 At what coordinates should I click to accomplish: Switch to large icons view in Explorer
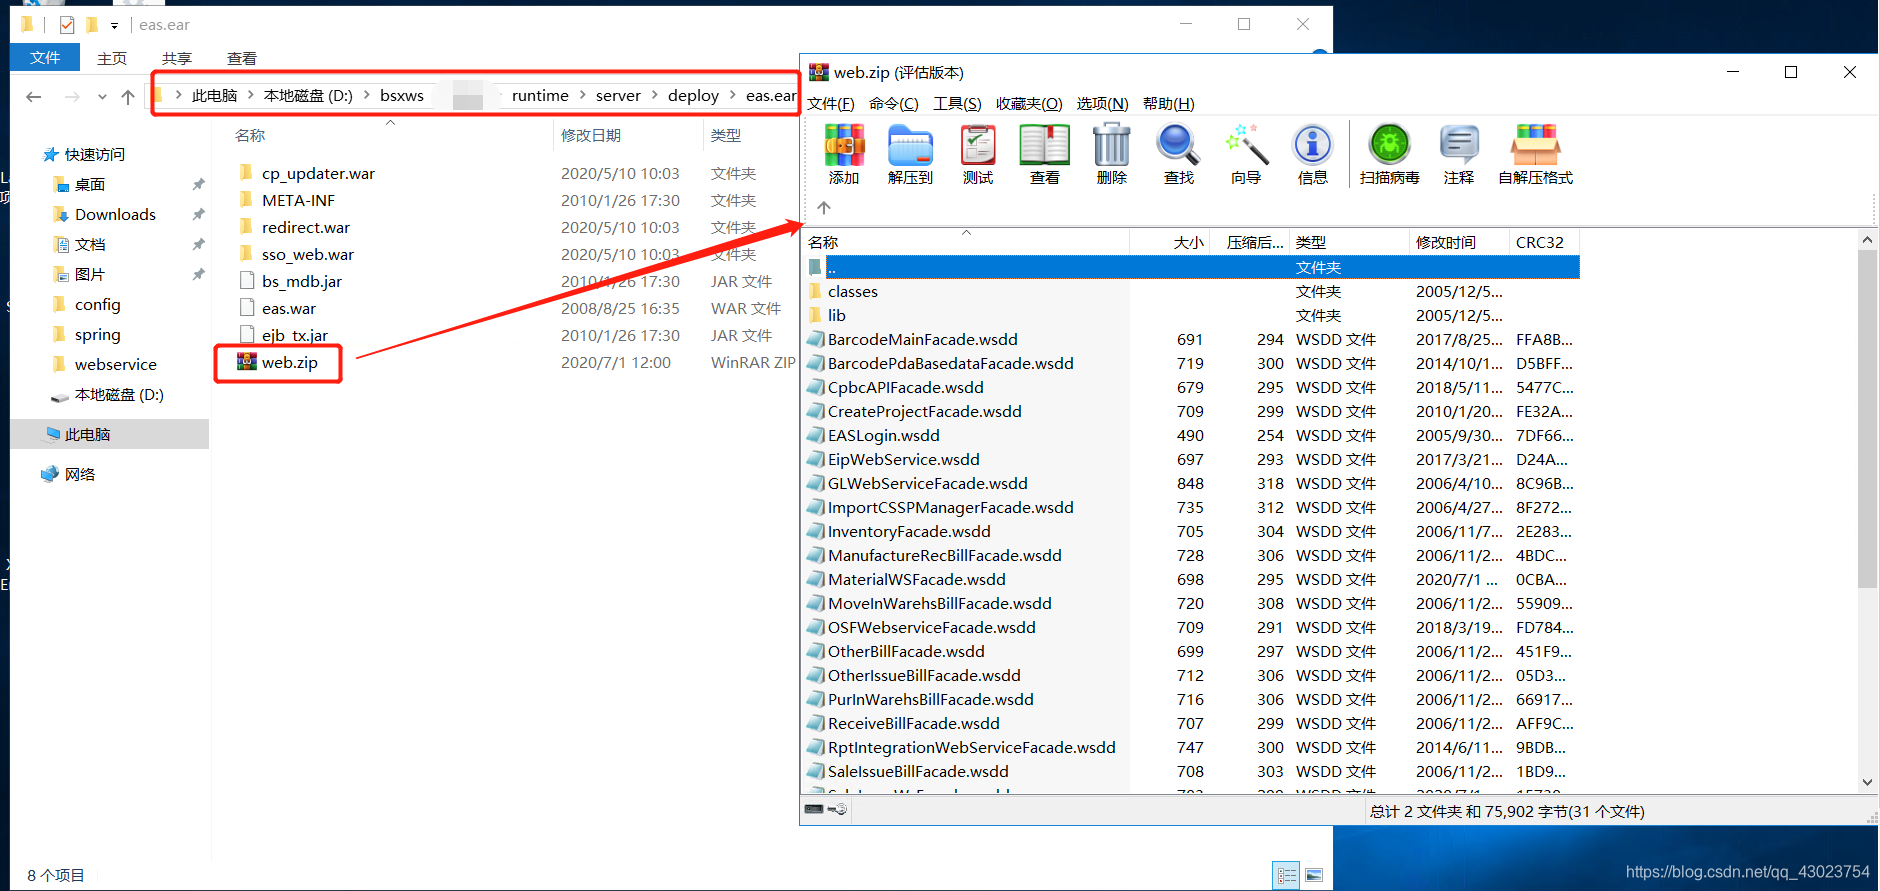[1314, 876]
